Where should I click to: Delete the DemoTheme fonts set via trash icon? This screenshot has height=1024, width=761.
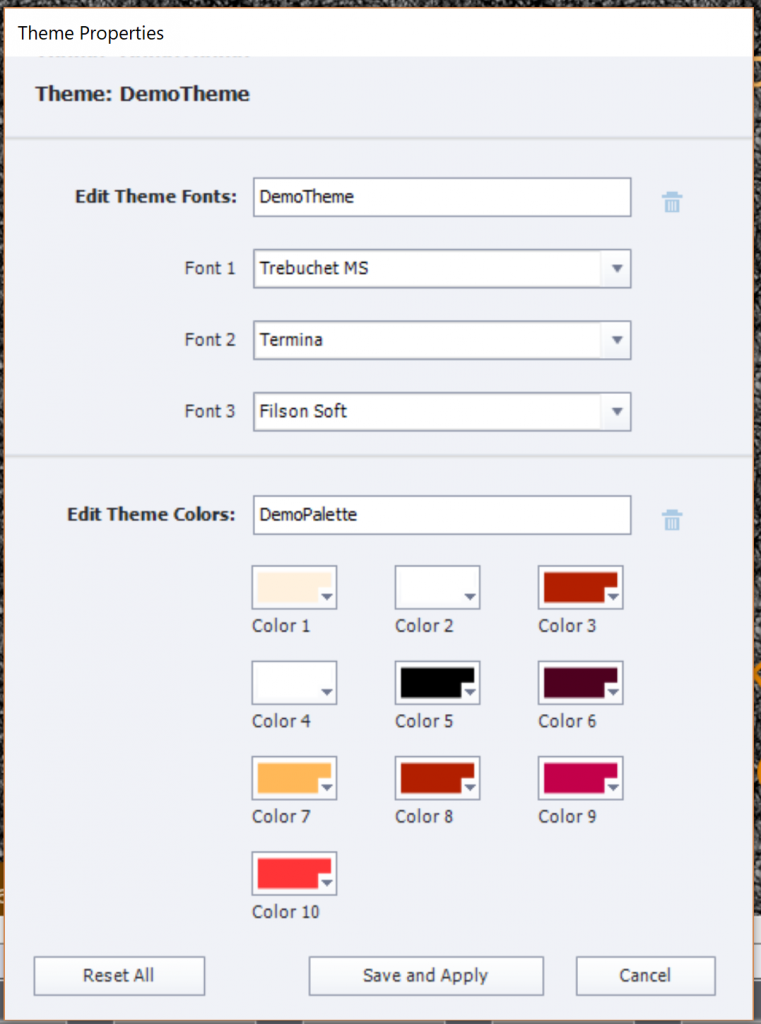point(672,202)
